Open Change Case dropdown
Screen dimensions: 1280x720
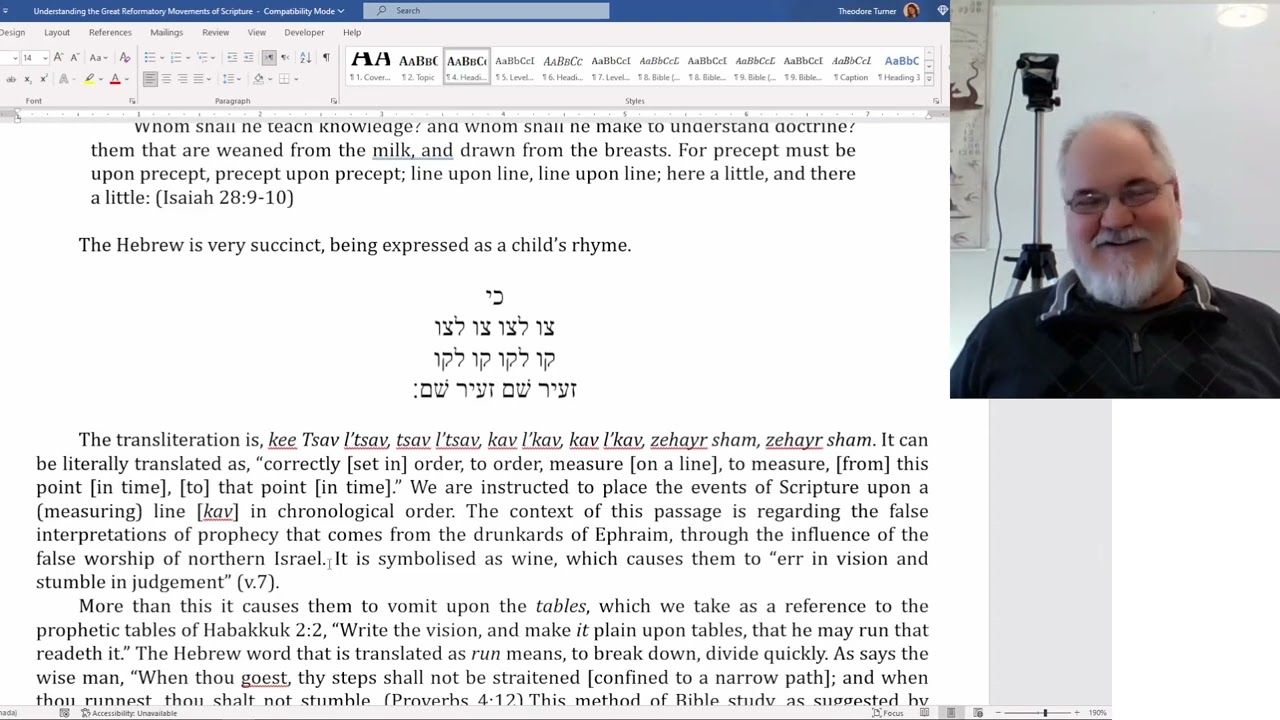(98, 57)
